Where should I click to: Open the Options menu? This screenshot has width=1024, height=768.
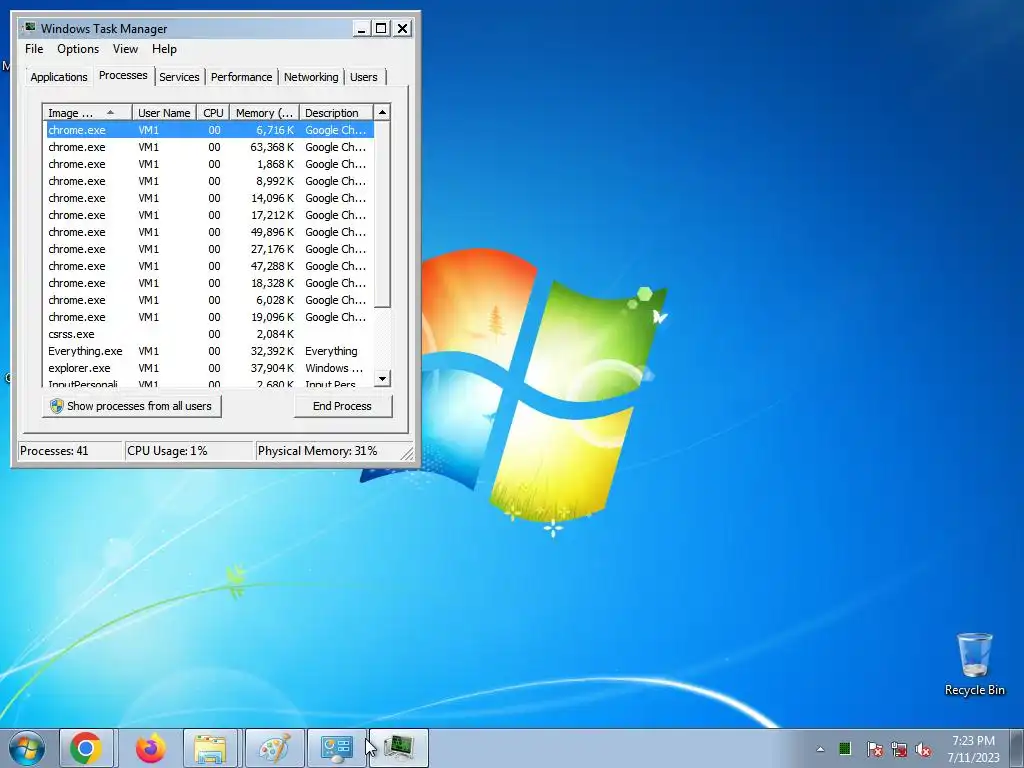(78, 49)
